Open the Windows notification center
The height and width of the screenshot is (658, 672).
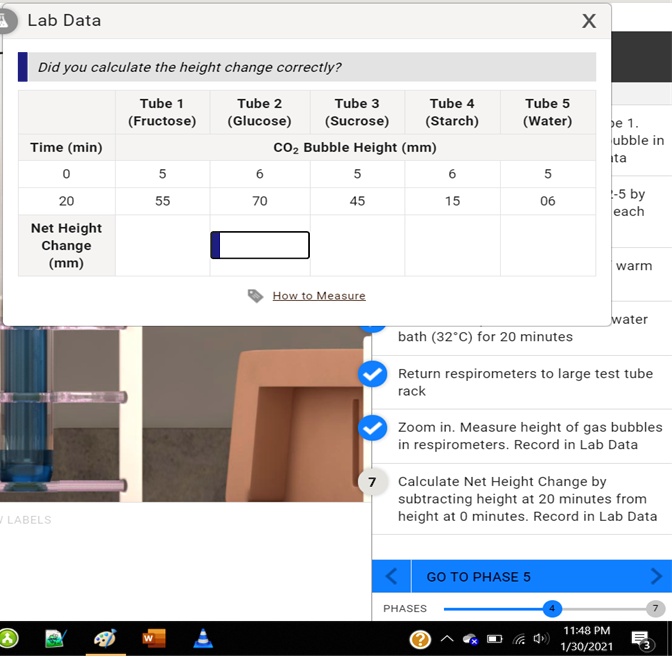coord(643,639)
